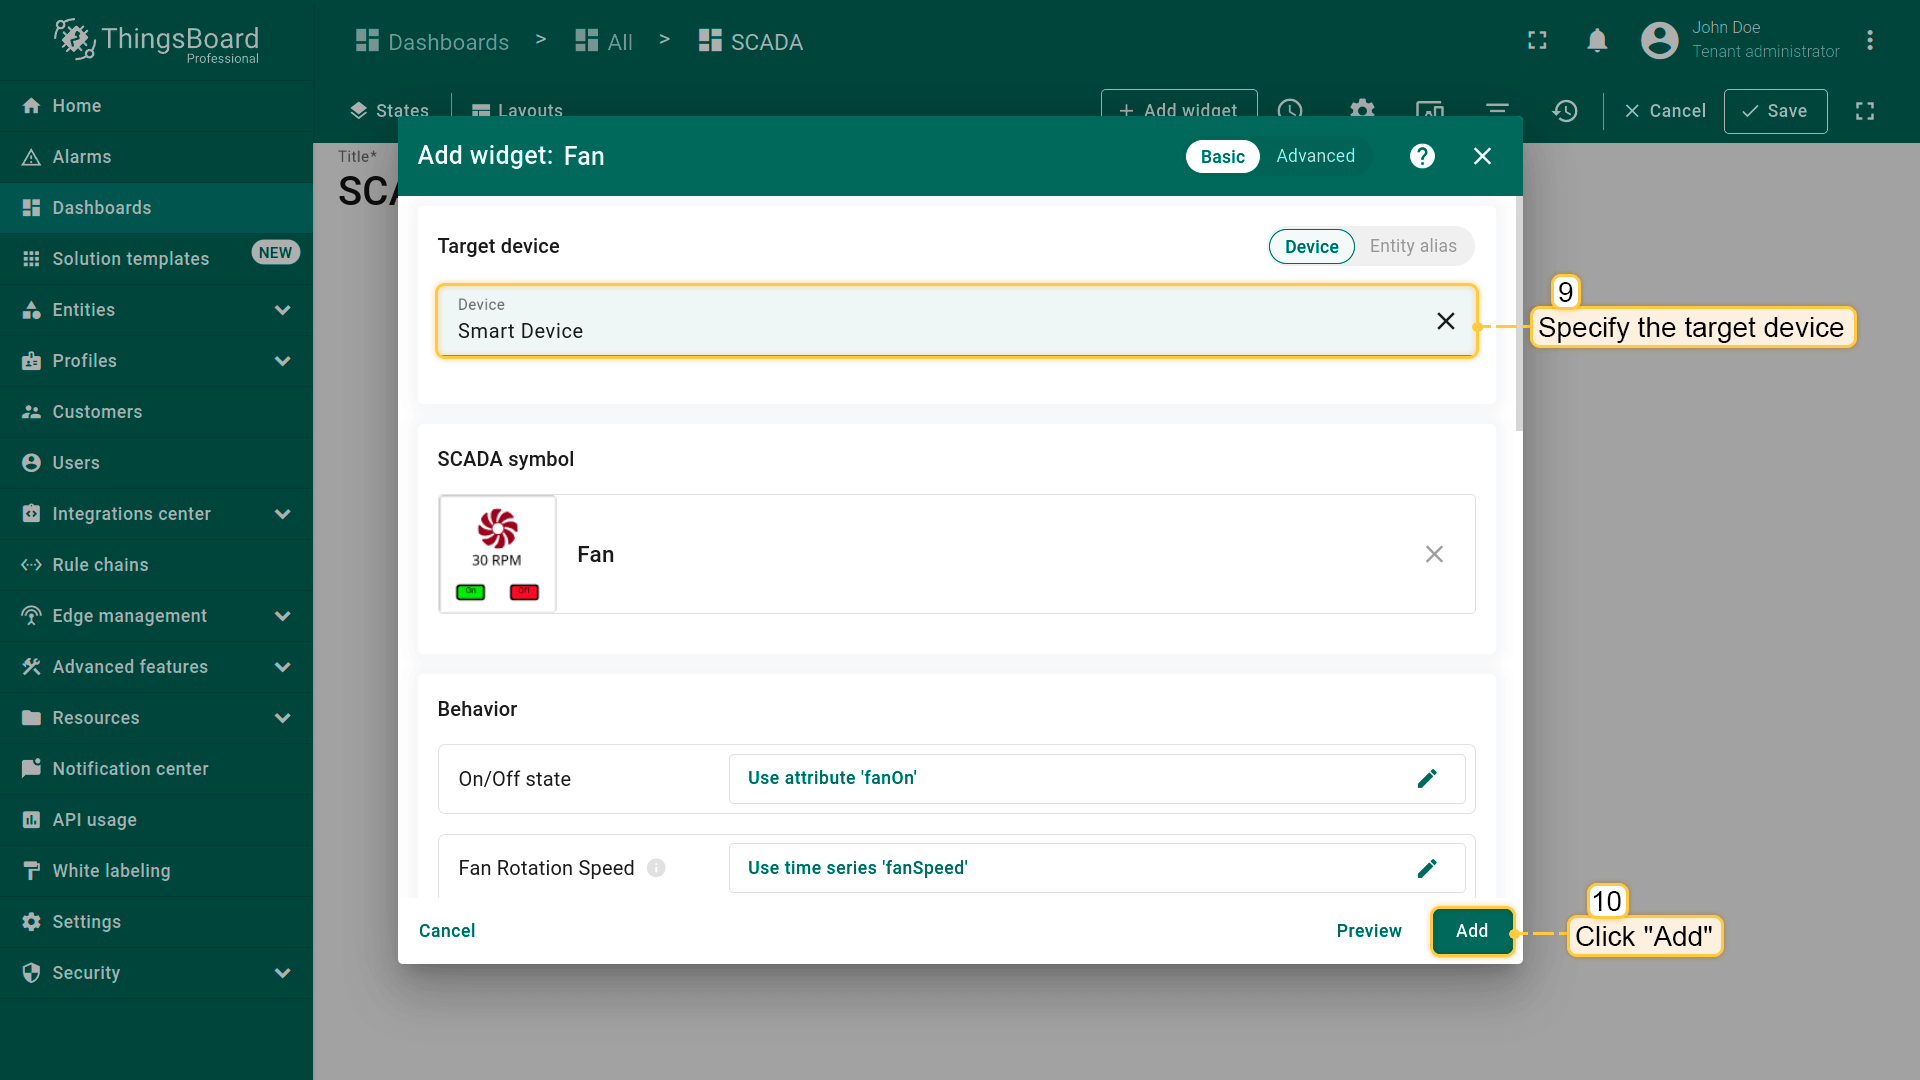Select the Device toggle option
Screen dimensions: 1920x1080
(x=1311, y=247)
